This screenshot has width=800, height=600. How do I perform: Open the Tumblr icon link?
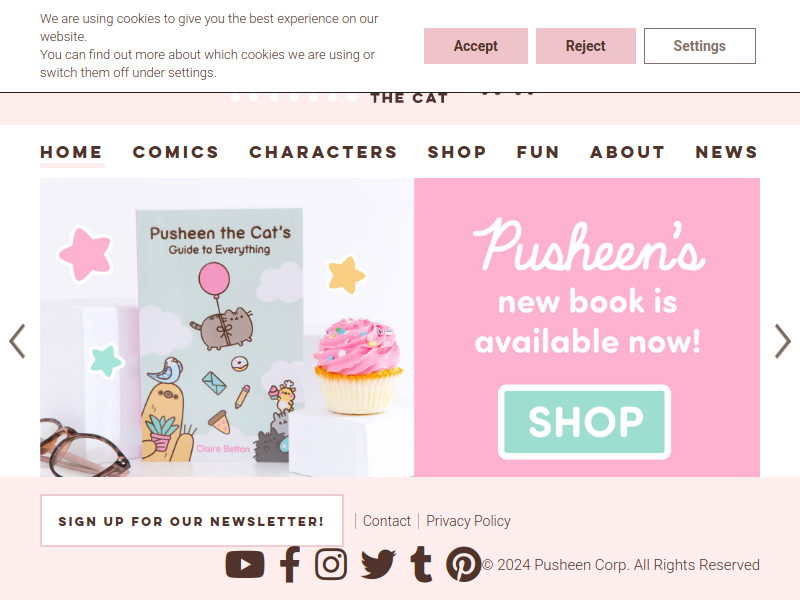(421, 564)
